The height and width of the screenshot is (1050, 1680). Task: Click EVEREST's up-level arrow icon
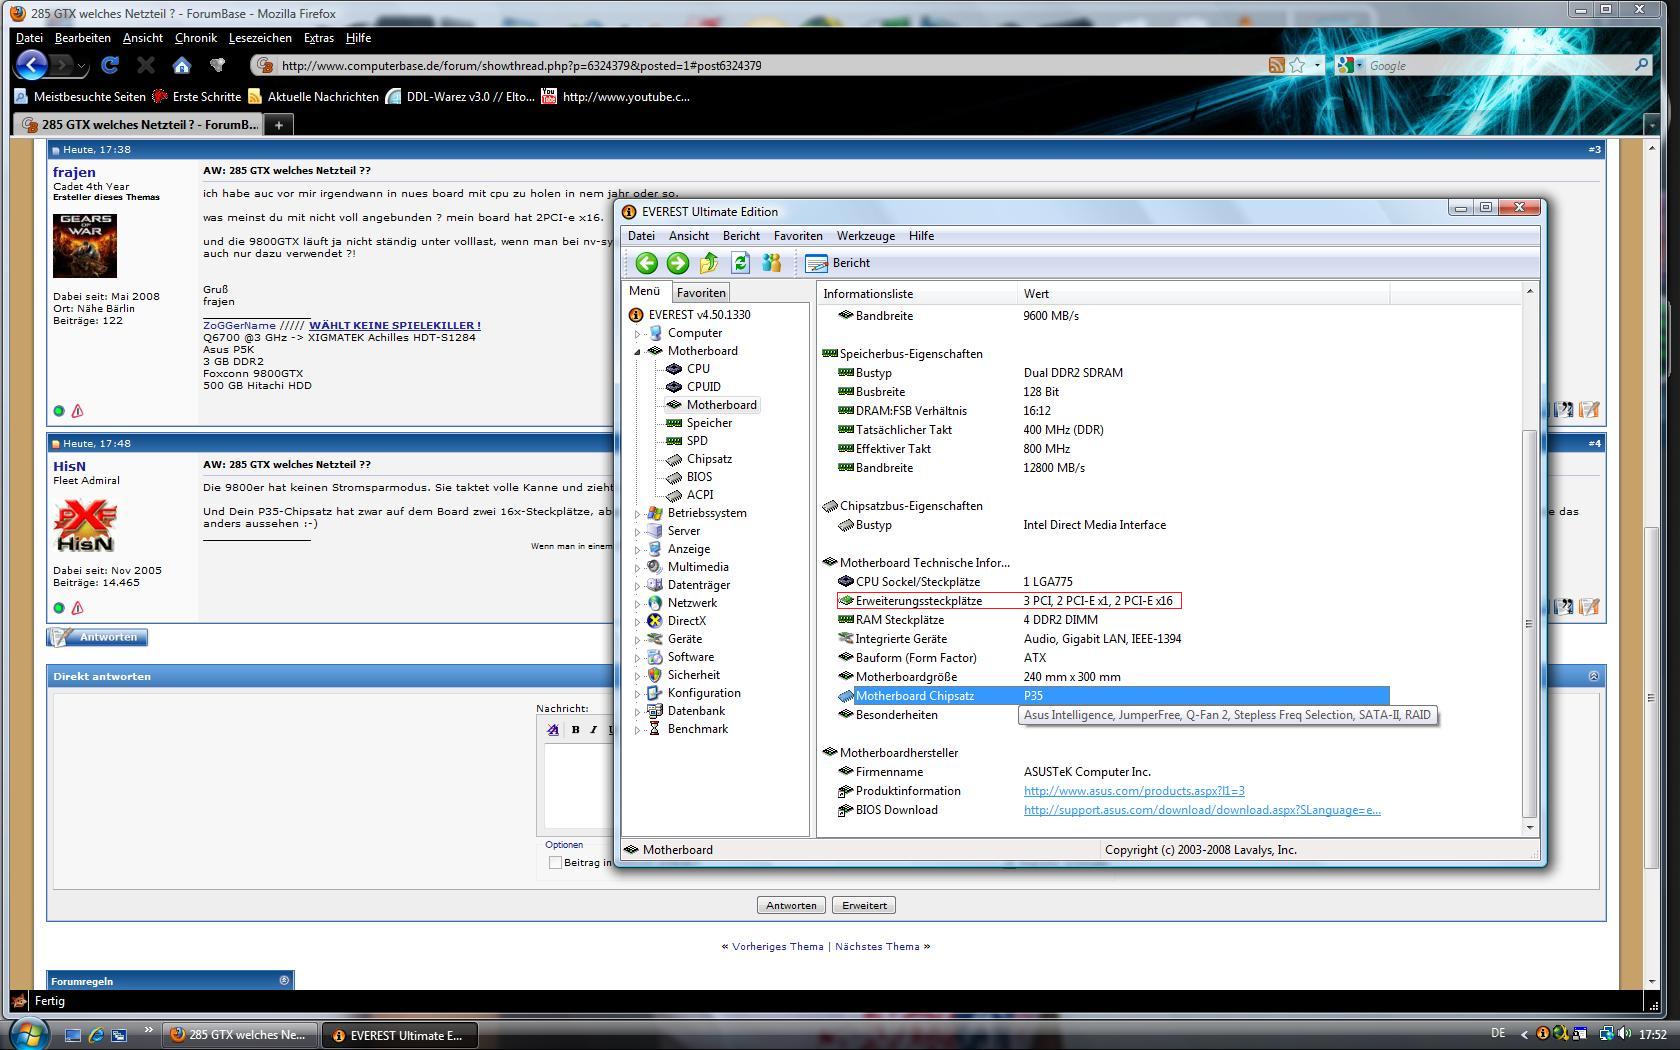709,263
